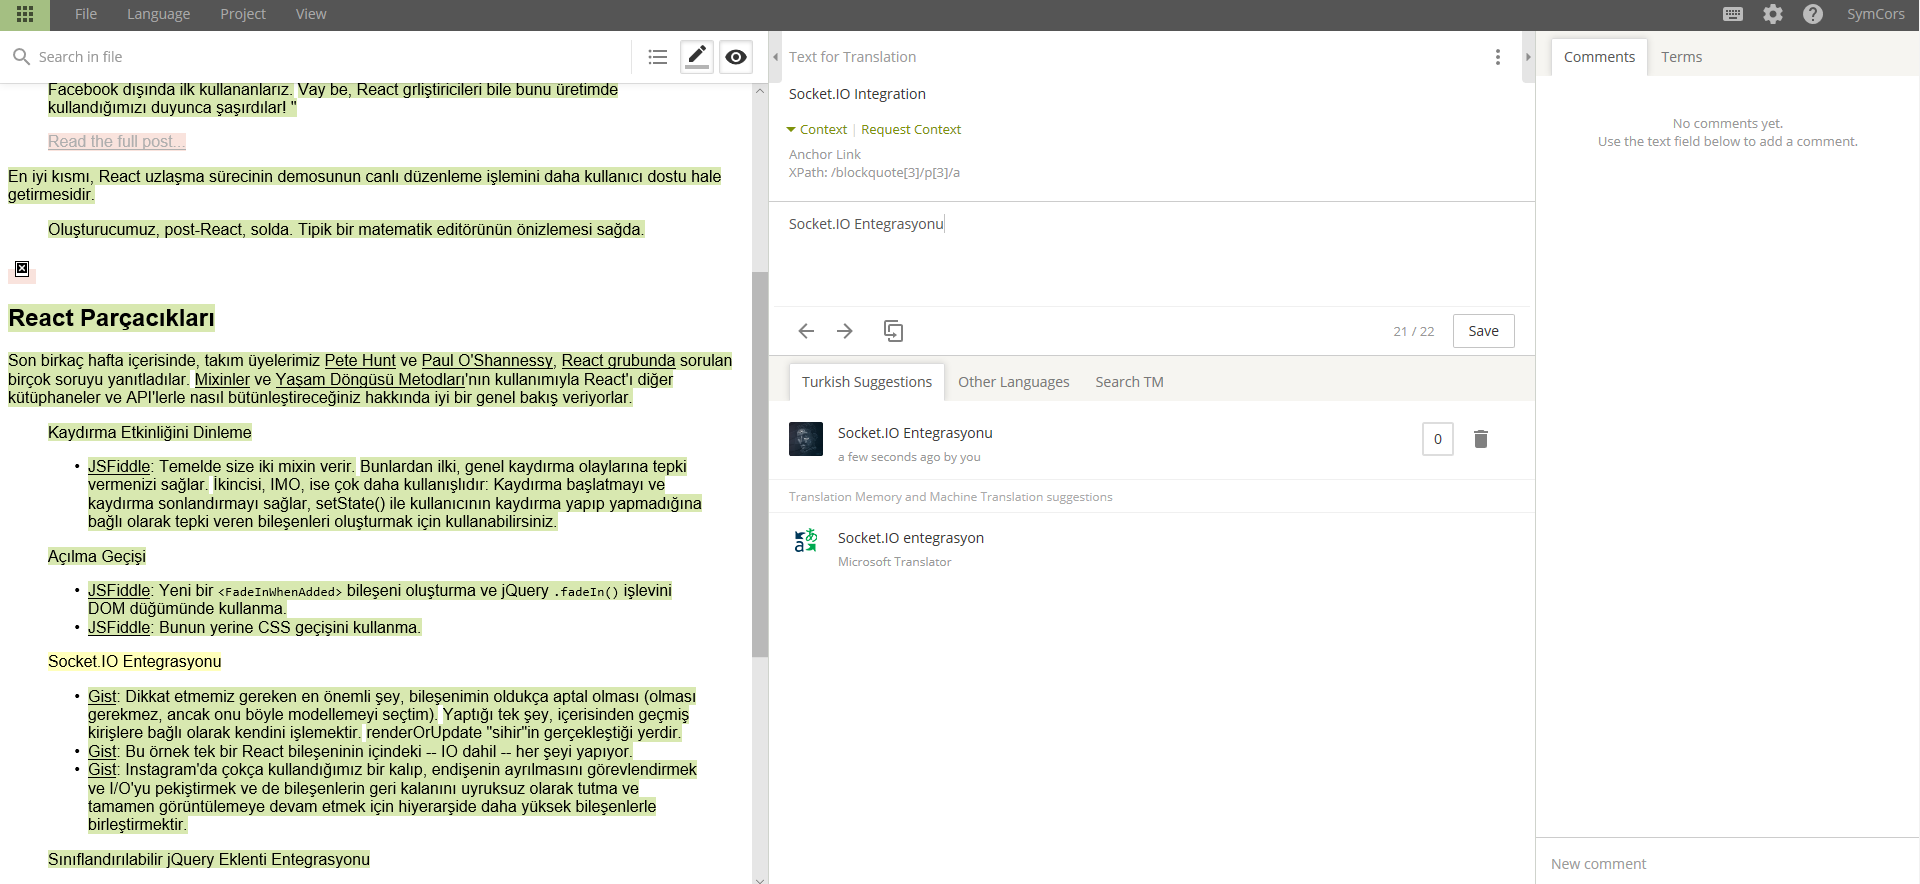Screen dimensions: 1920x884
Task: Click the 'Yaşam Döngüsü Metodları' link
Action: 370,379
